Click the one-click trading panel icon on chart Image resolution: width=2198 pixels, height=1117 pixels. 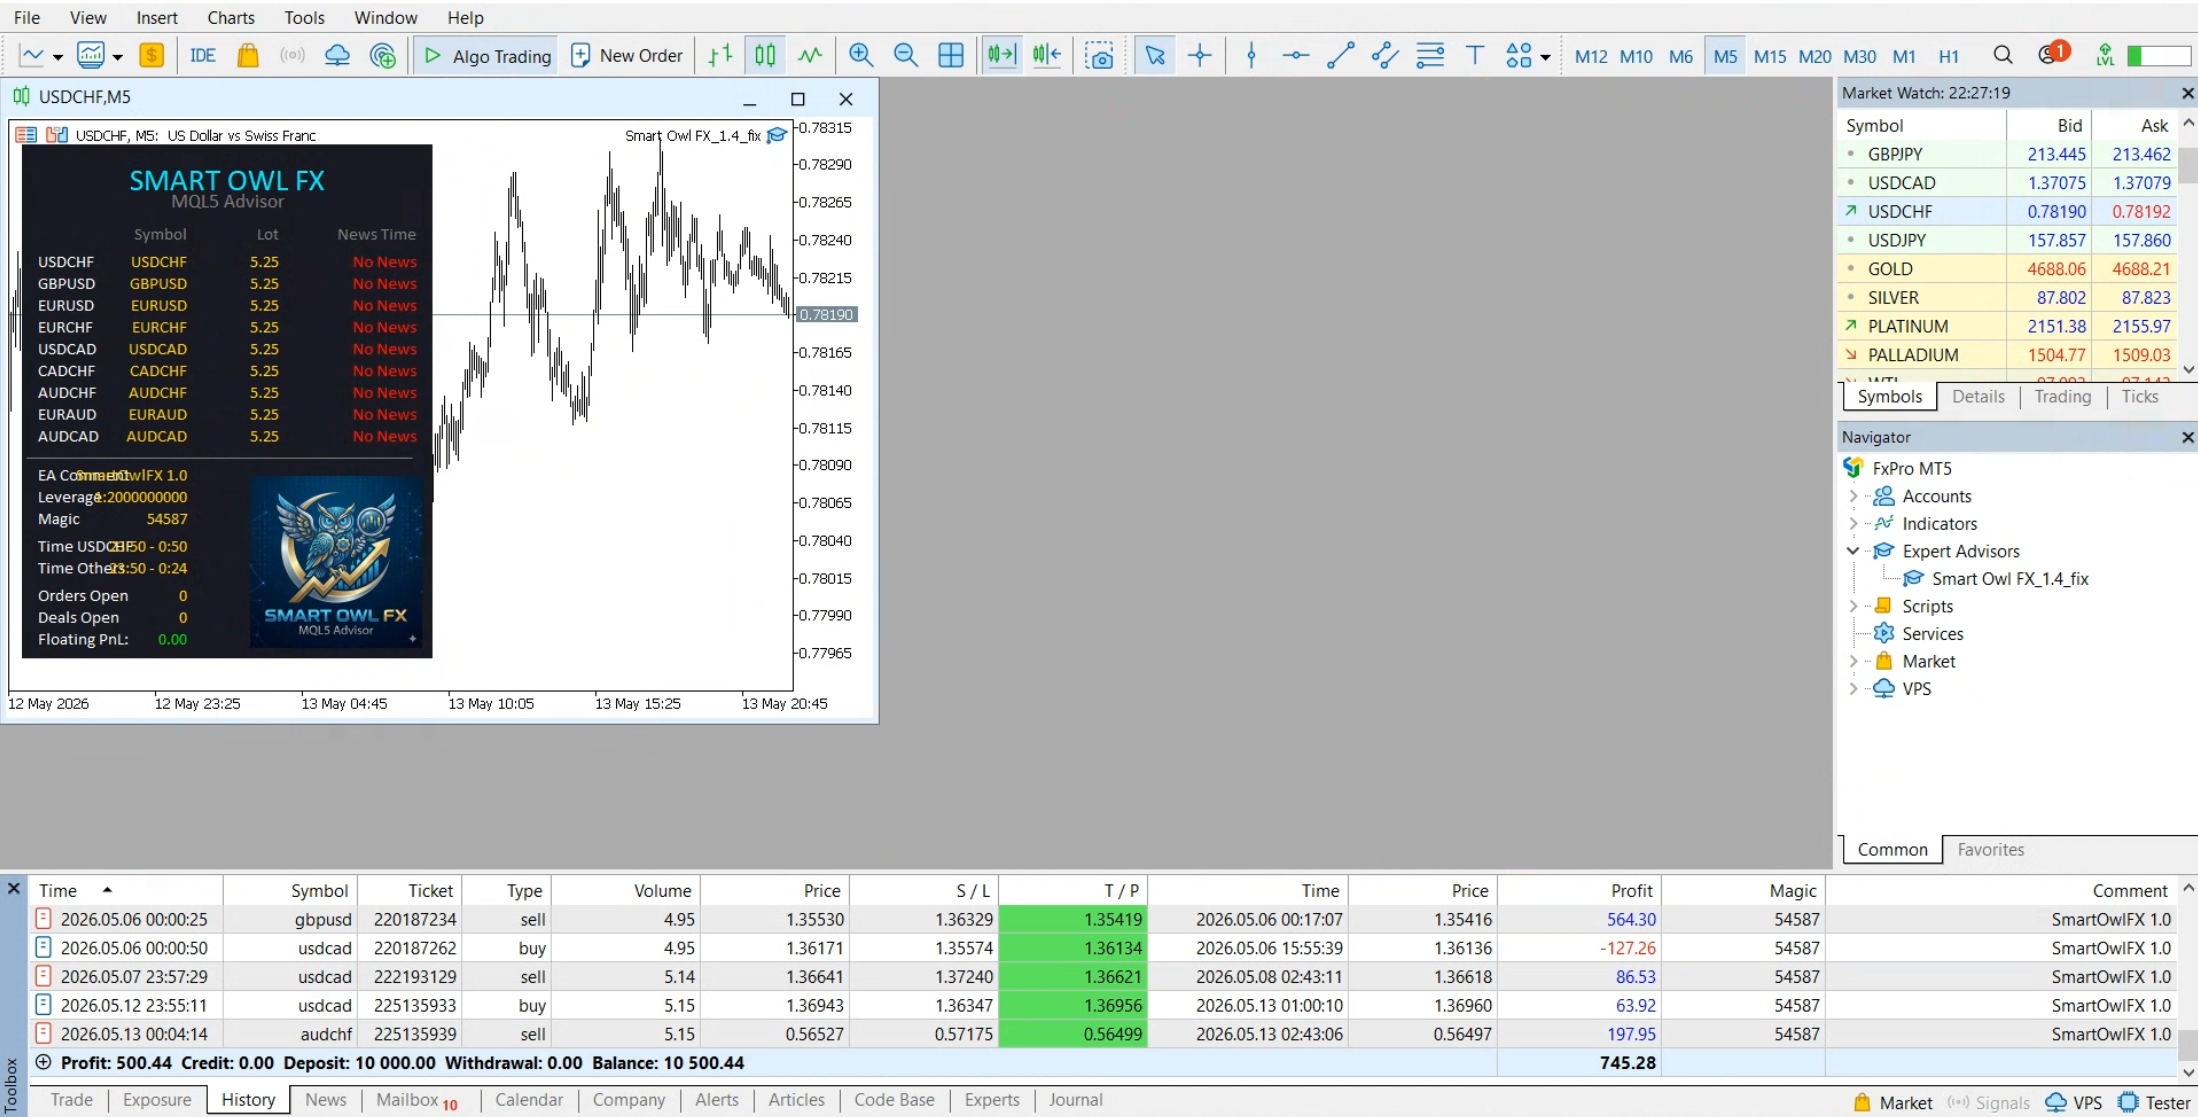(x=57, y=135)
